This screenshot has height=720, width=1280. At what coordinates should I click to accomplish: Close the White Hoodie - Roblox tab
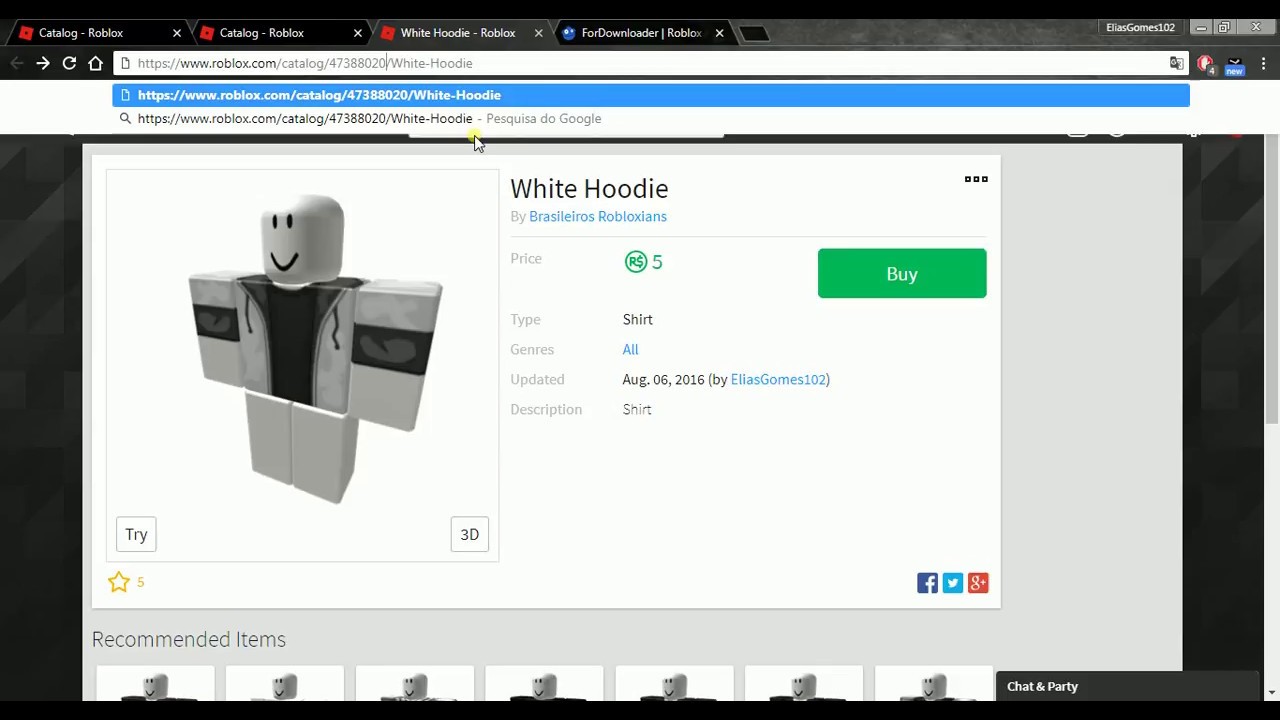click(x=538, y=33)
